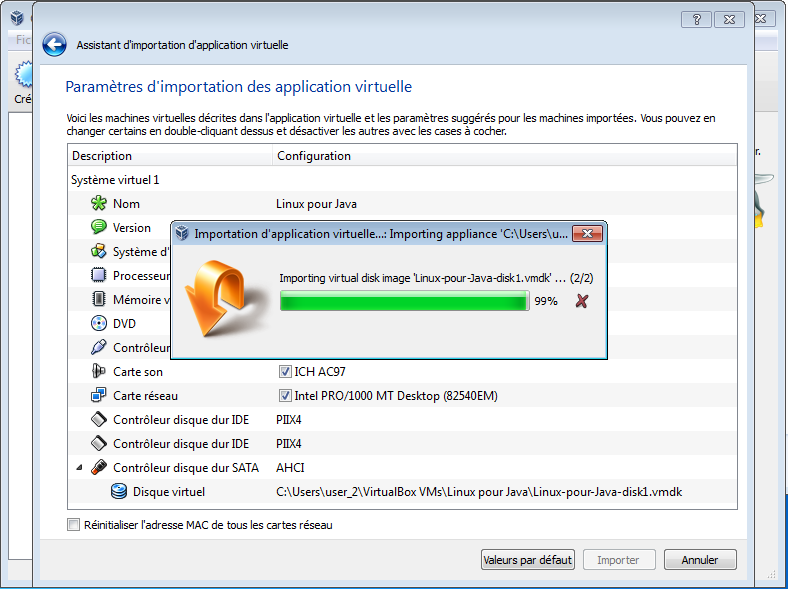788x589 pixels.
Task: Collapse the Contrôleur disque dur SATA node
Action: pos(79,467)
